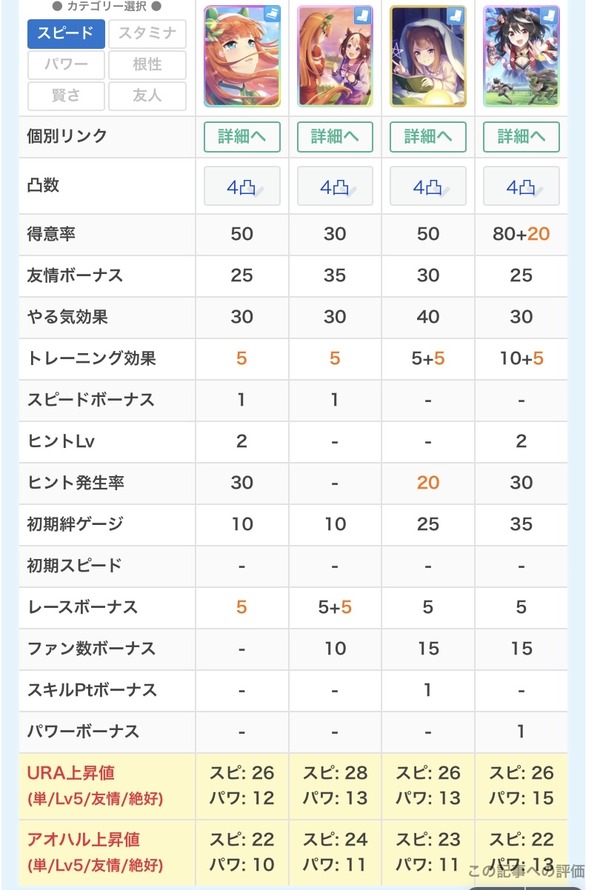This screenshot has height=890, width=600.
Task: Open the girl reading under blanket card
Action: click(x=428, y=56)
